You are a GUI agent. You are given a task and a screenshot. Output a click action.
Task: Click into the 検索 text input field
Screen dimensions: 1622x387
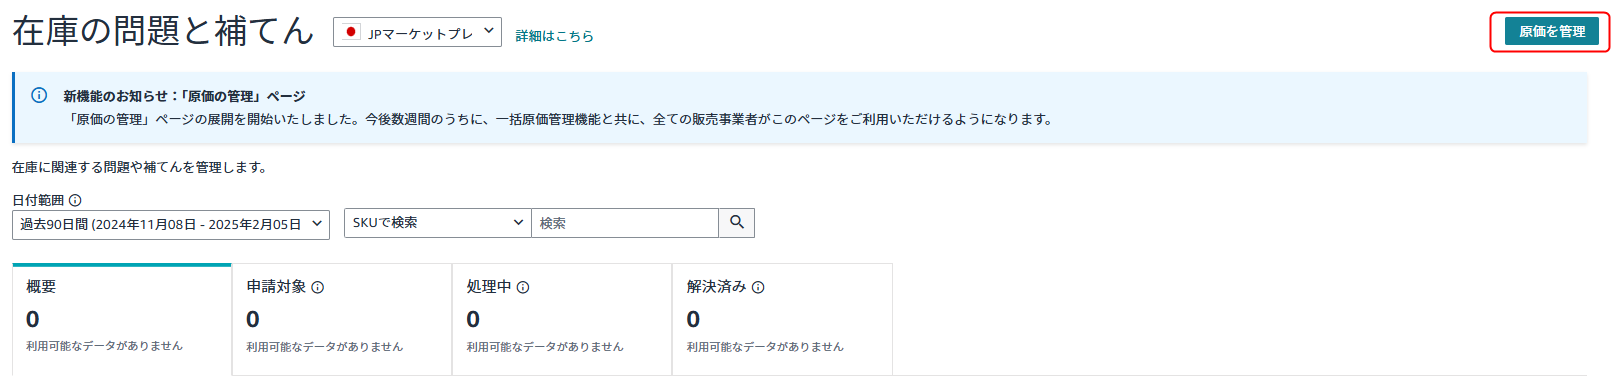coord(625,223)
